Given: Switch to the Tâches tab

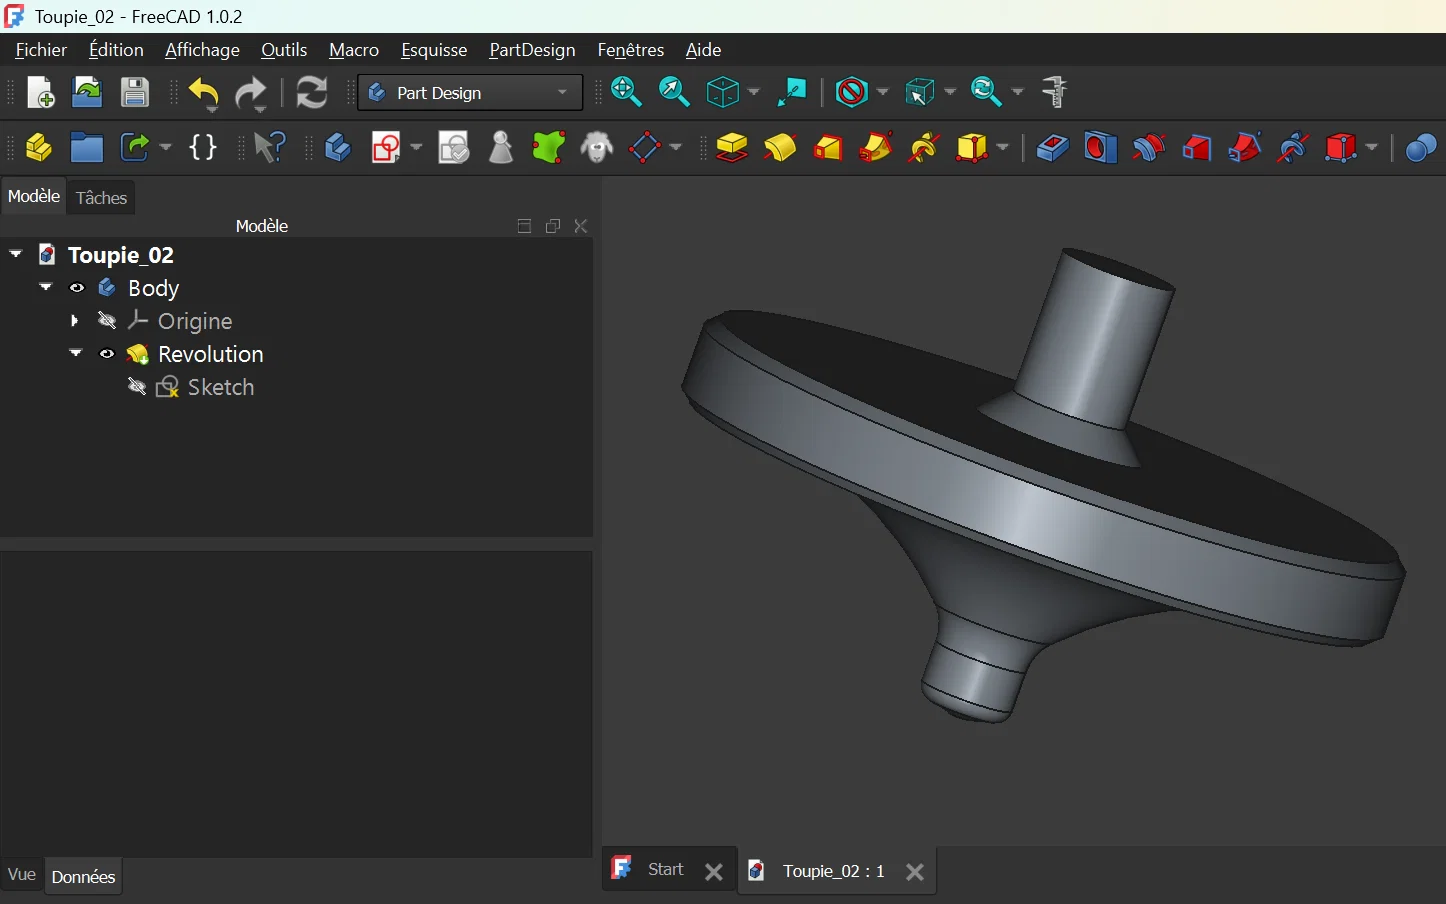Looking at the screenshot, I should [x=102, y=198].
